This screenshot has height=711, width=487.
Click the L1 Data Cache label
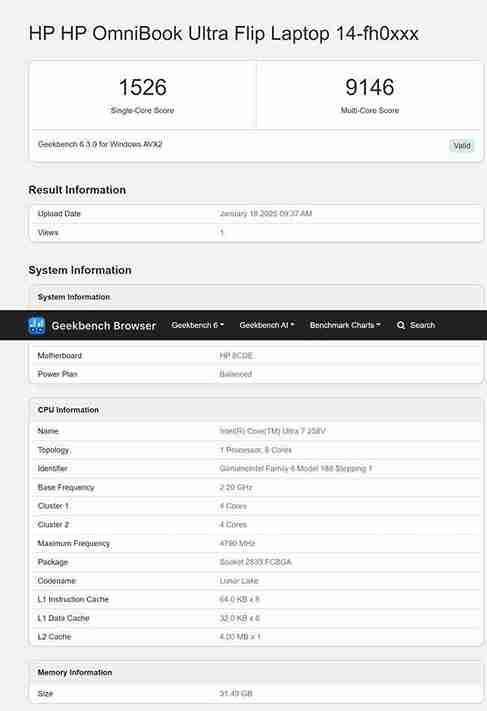(63, 618)
